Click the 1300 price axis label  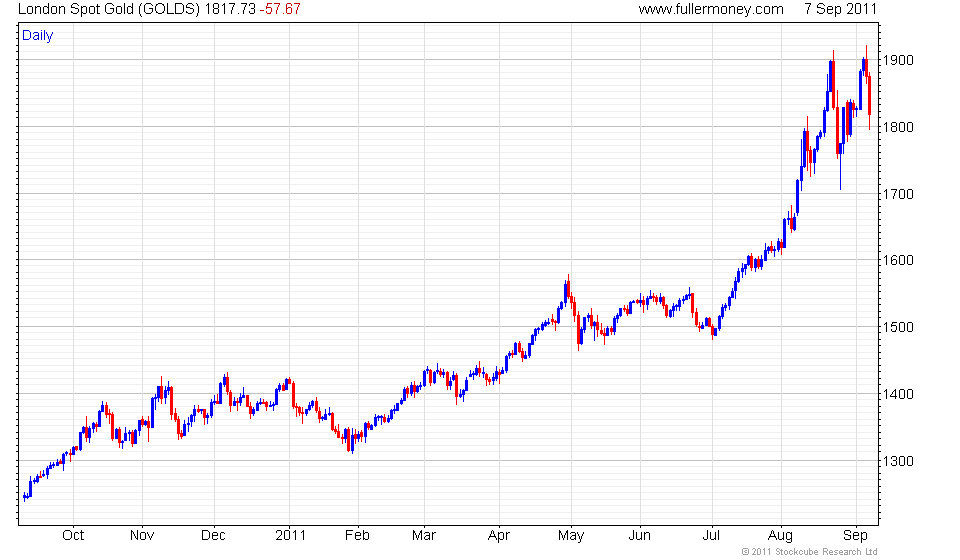tap(898, 461)
